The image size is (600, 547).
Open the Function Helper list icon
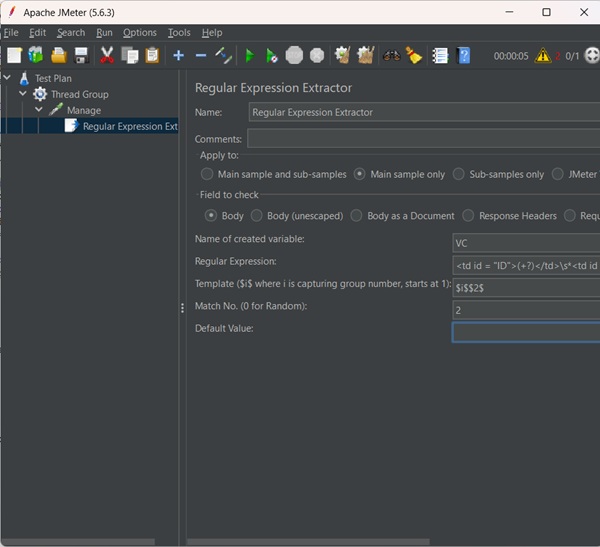440,56
